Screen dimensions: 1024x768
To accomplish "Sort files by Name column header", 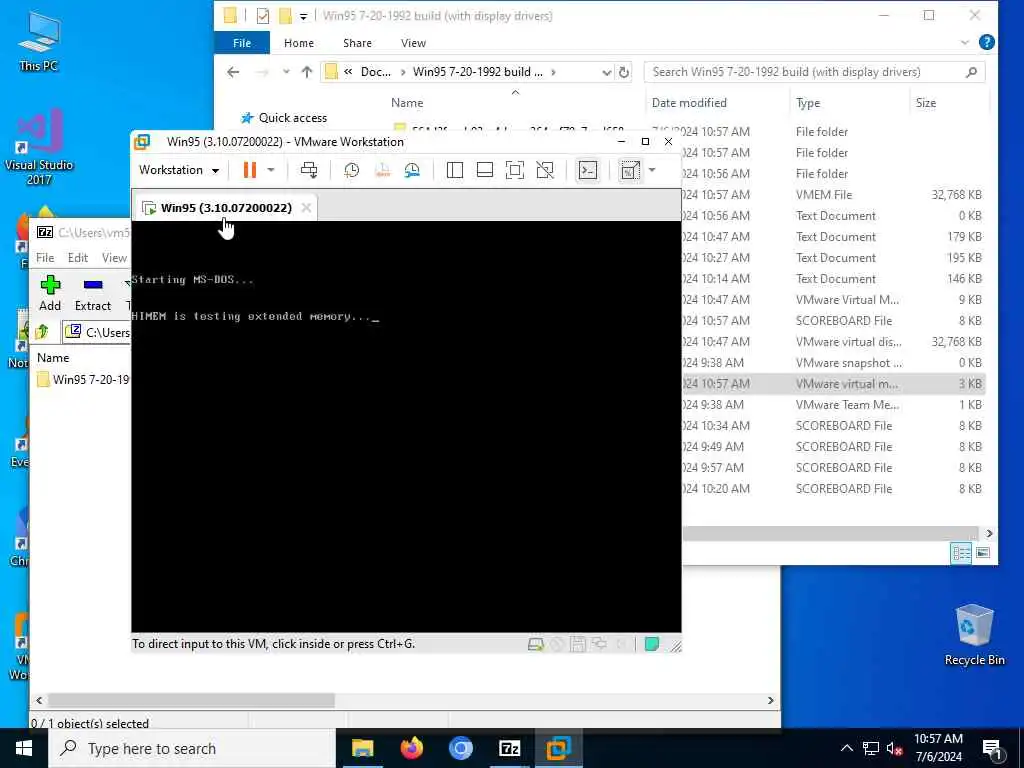I will (x=407, y=103).
